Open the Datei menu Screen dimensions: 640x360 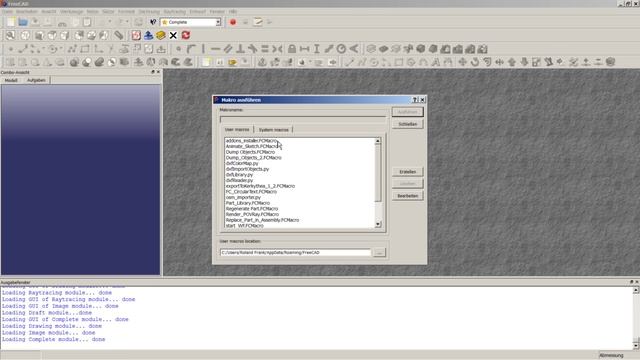pyautogui.click(x=7, y=11)
